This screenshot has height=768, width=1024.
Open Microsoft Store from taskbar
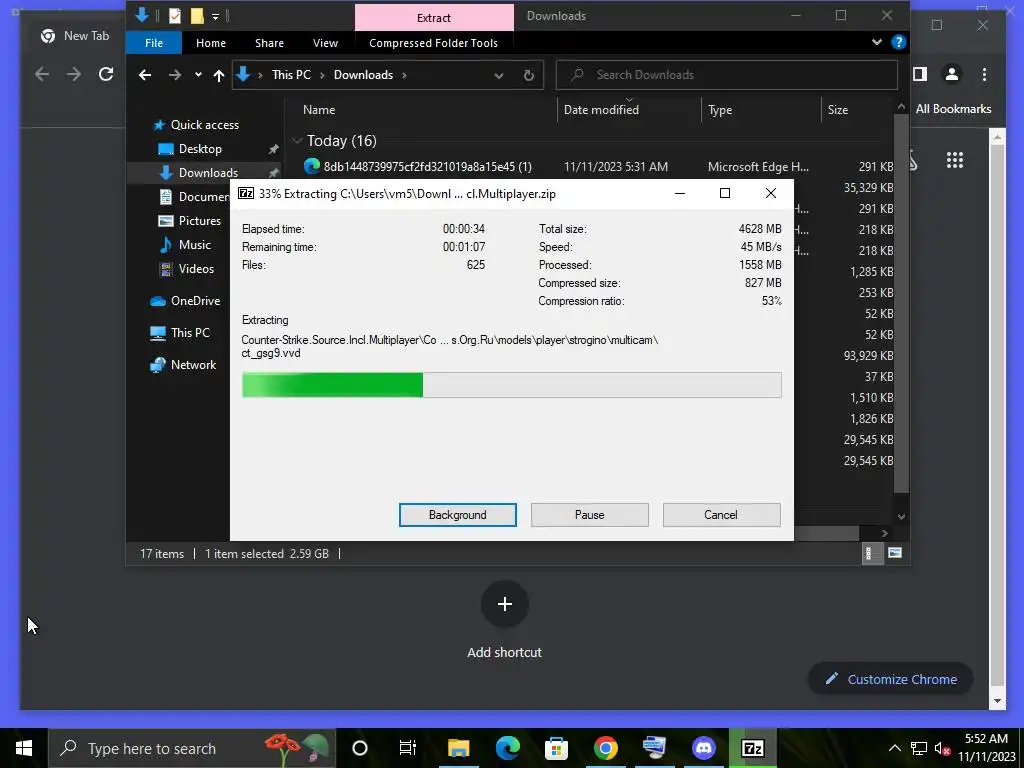pyautogui.click(x=556, y=748)
